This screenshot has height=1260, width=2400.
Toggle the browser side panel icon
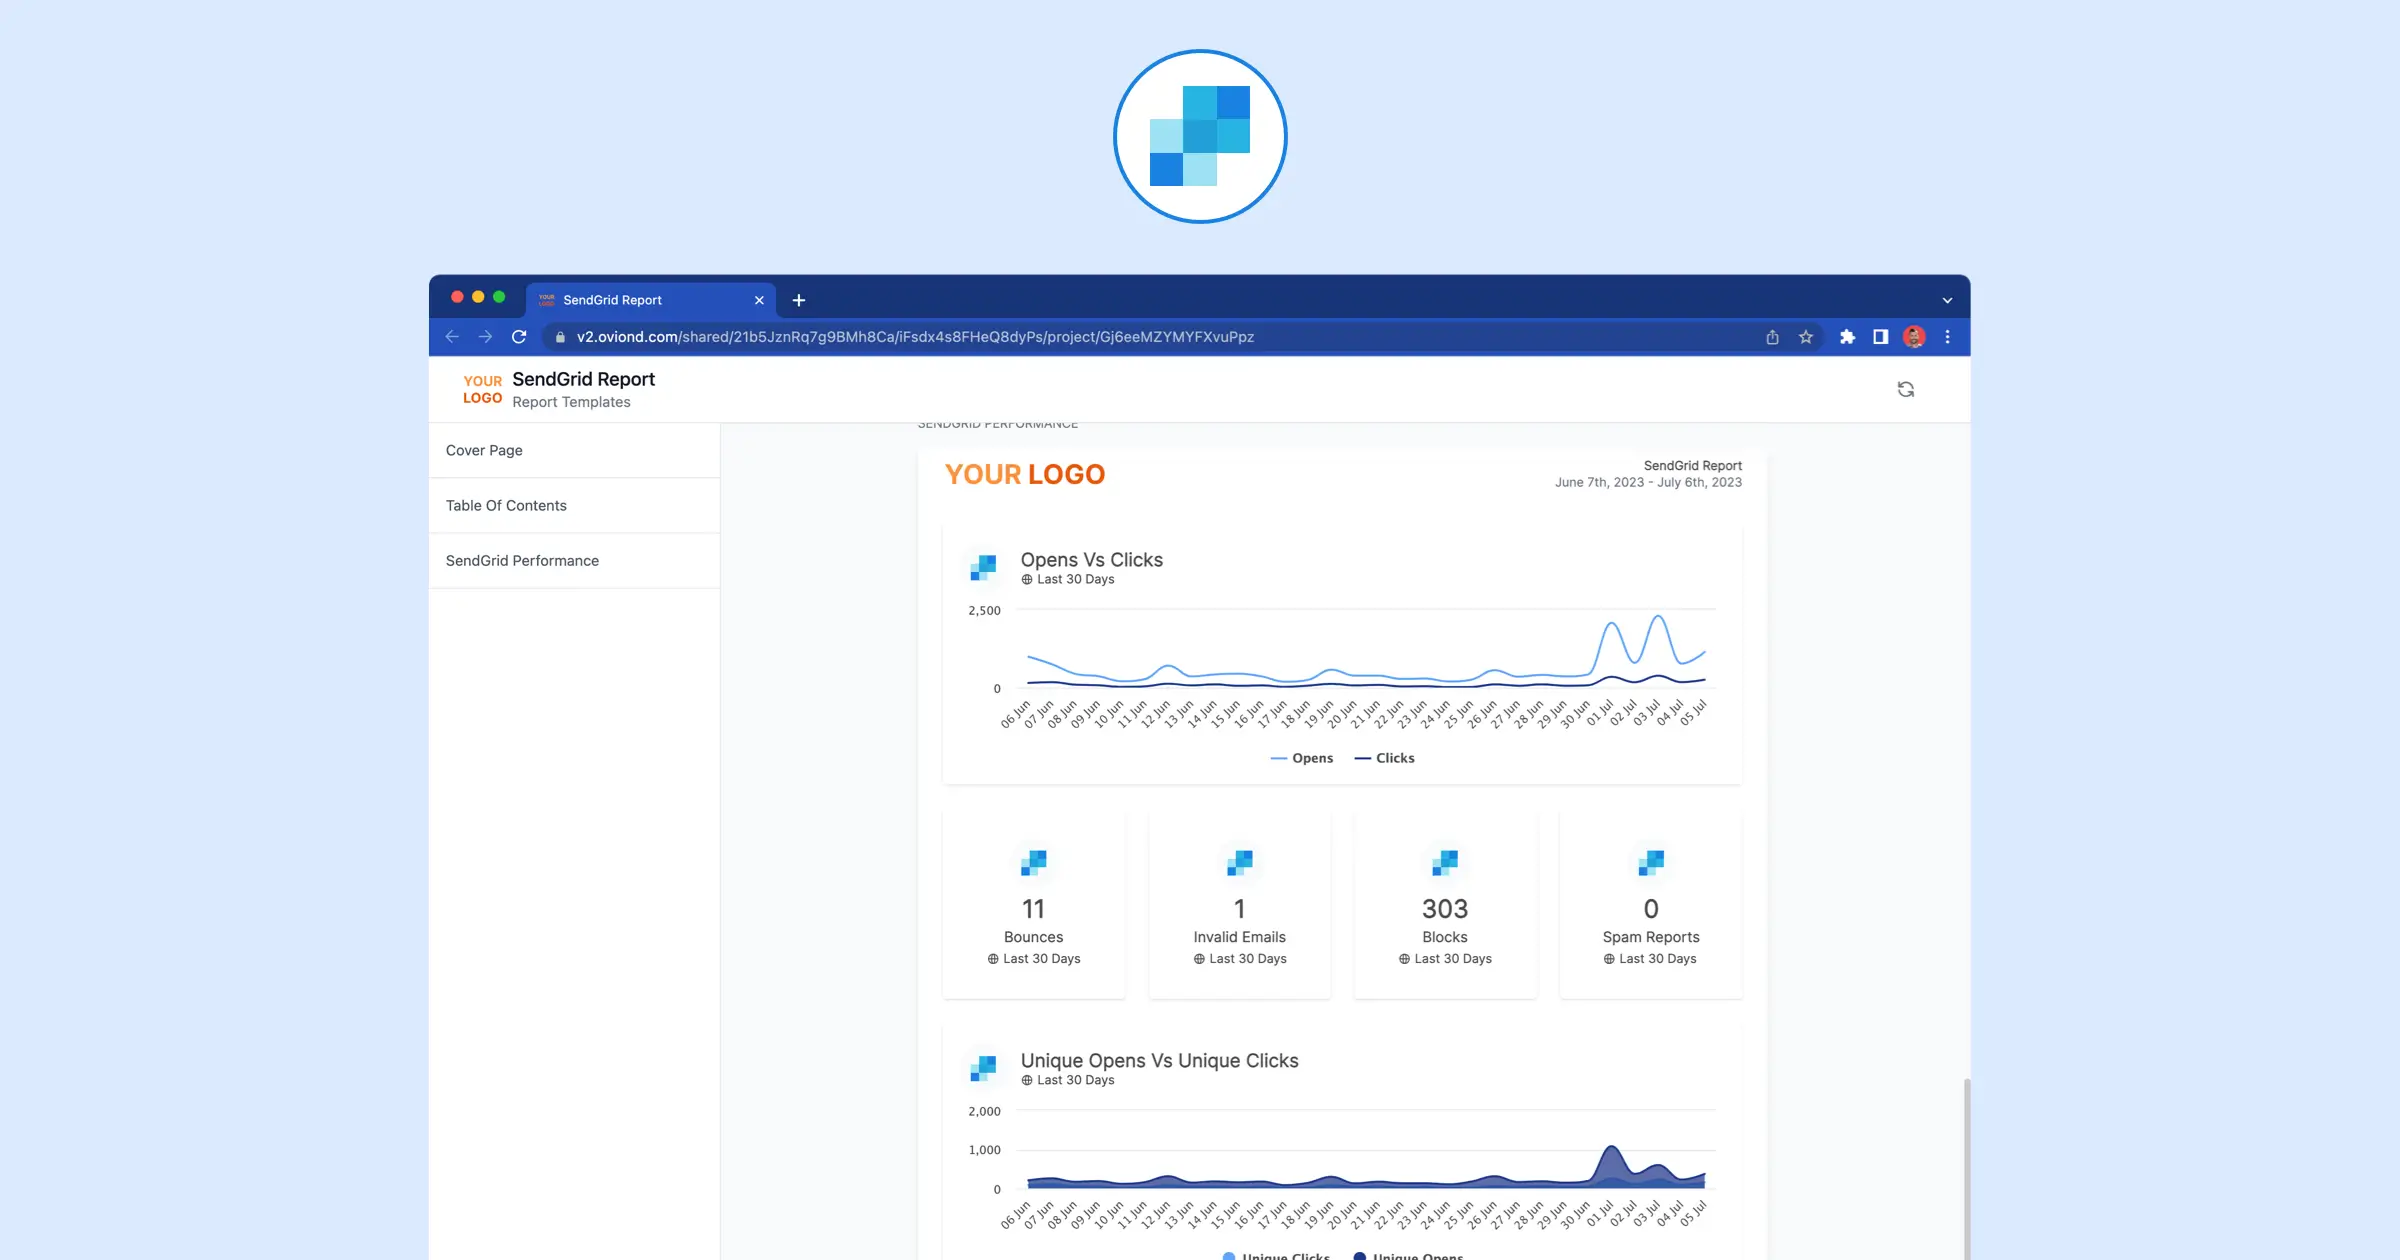pos(1880,337)
